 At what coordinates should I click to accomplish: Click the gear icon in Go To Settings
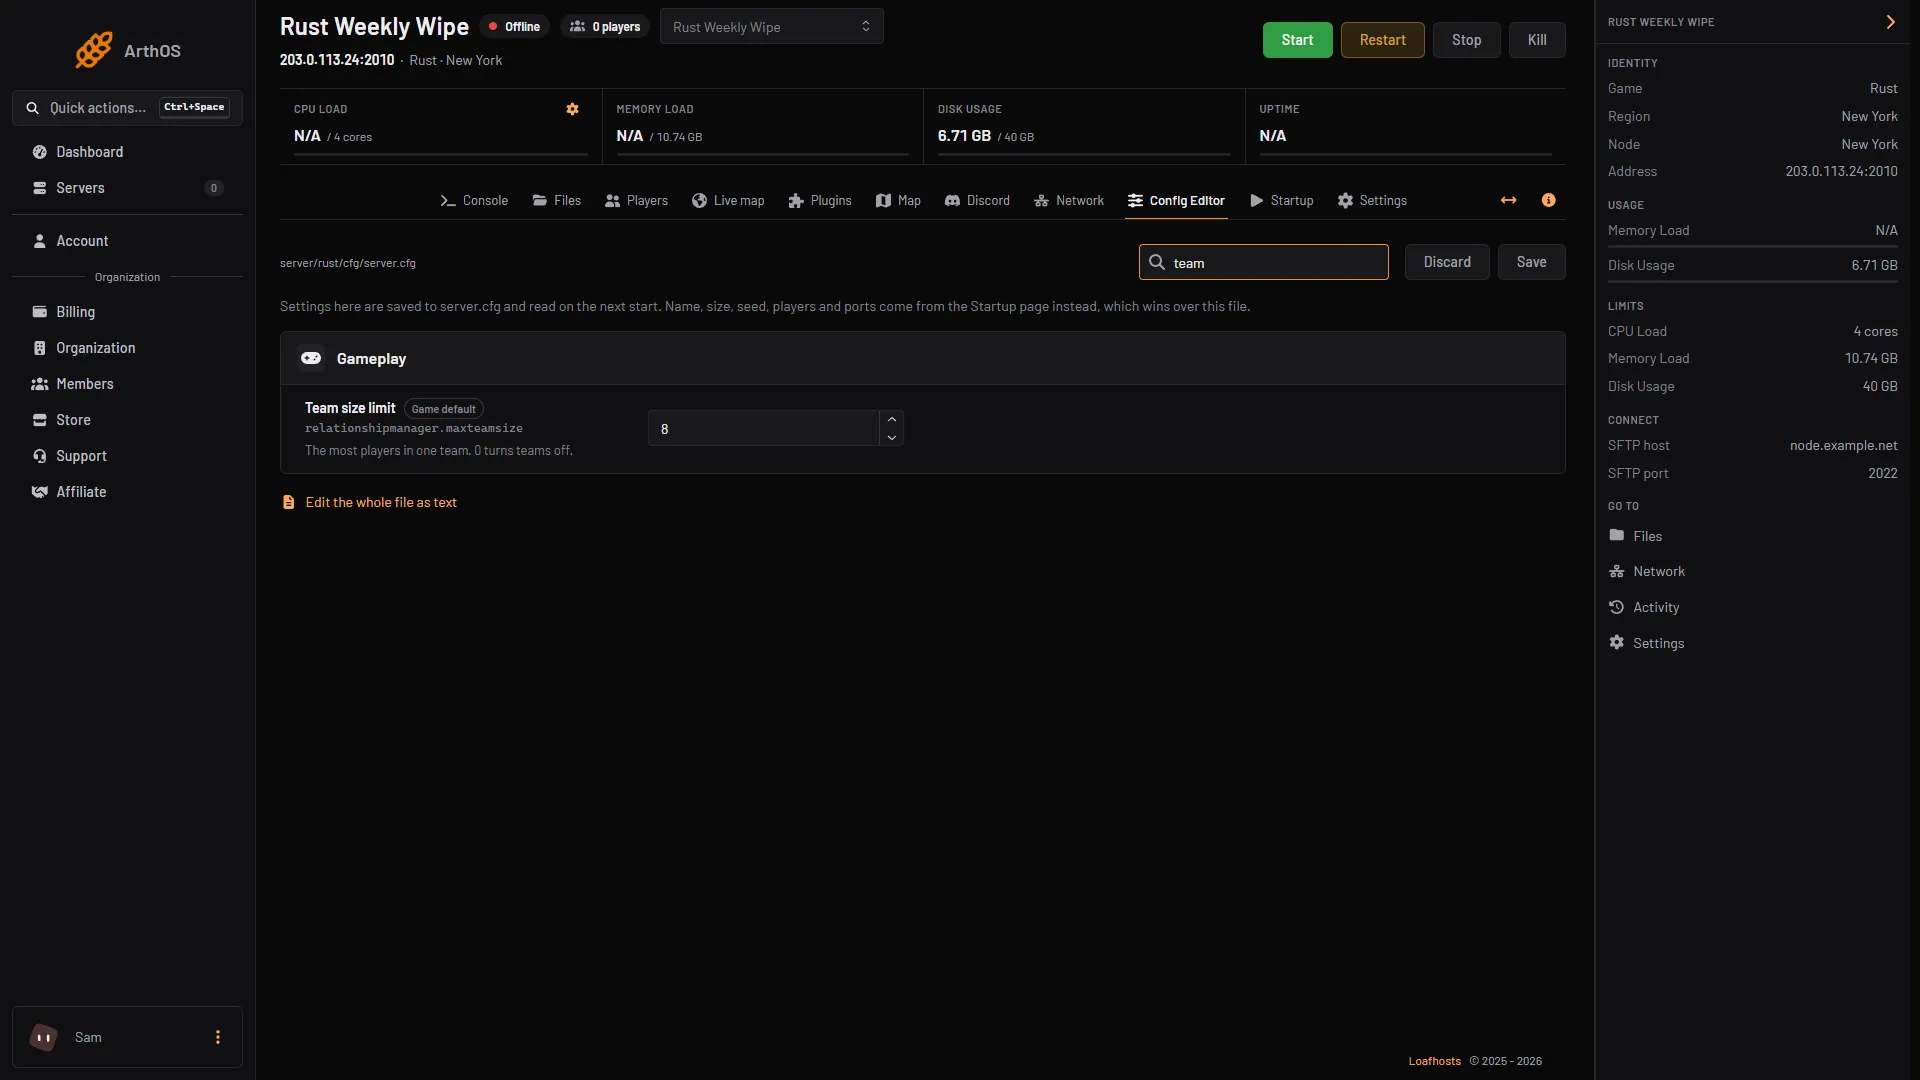[x=1617, y=642]
